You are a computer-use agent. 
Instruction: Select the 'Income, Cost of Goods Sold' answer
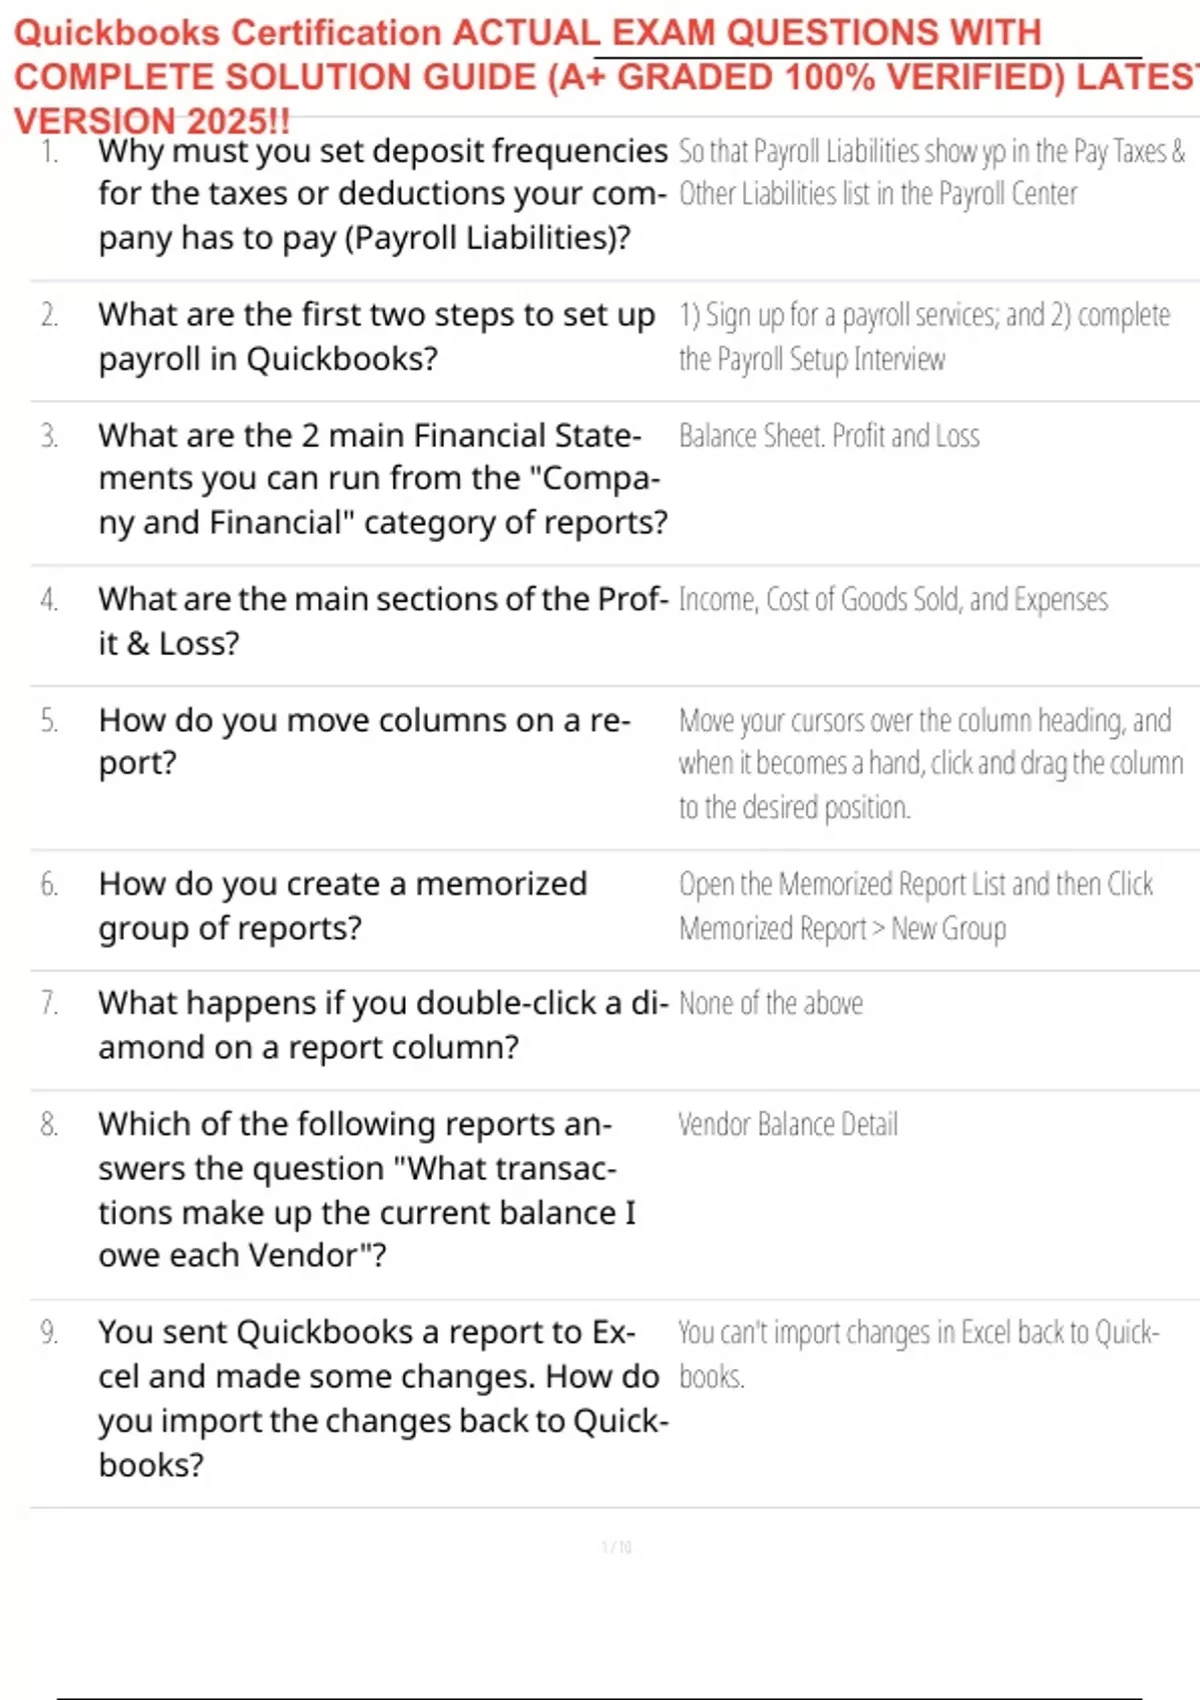pos(893,600)
